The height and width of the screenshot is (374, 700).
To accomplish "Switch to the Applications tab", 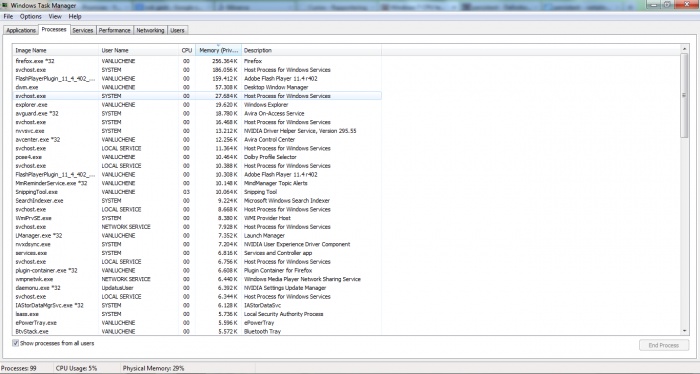I will click(x=21, y=30).
